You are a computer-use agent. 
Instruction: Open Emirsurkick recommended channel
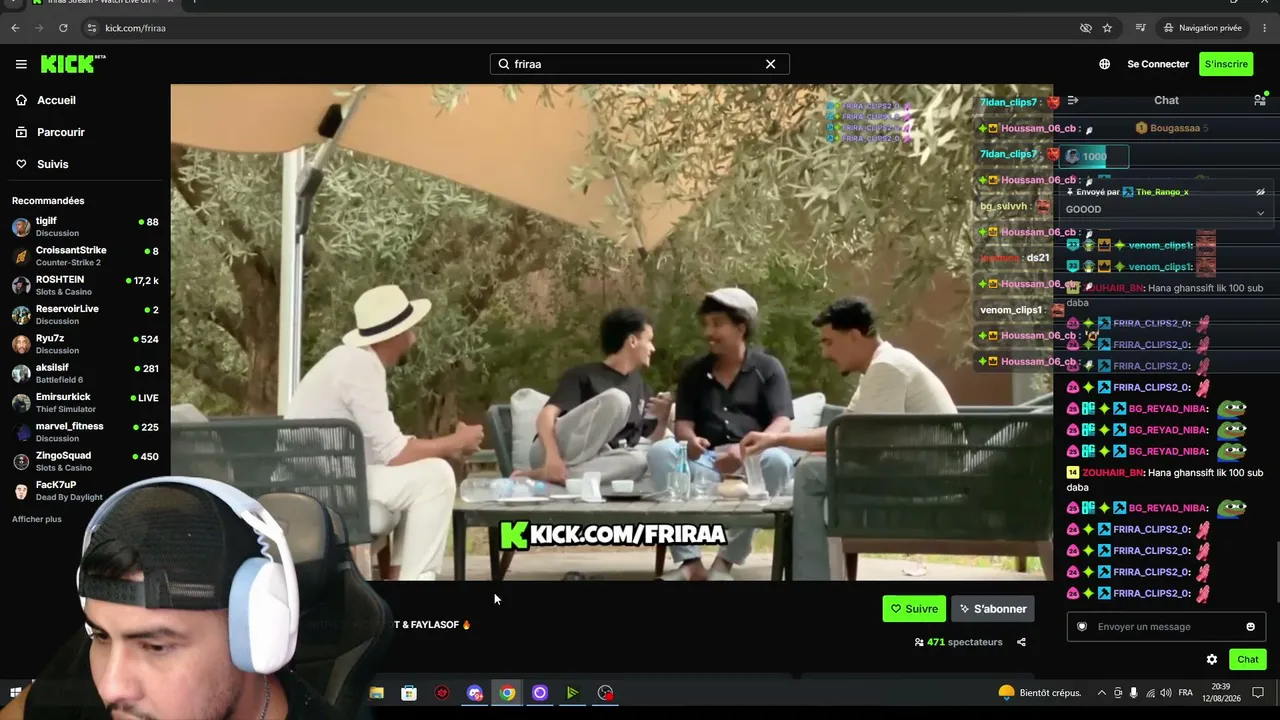pyautogui.click(x=85, y=402)
